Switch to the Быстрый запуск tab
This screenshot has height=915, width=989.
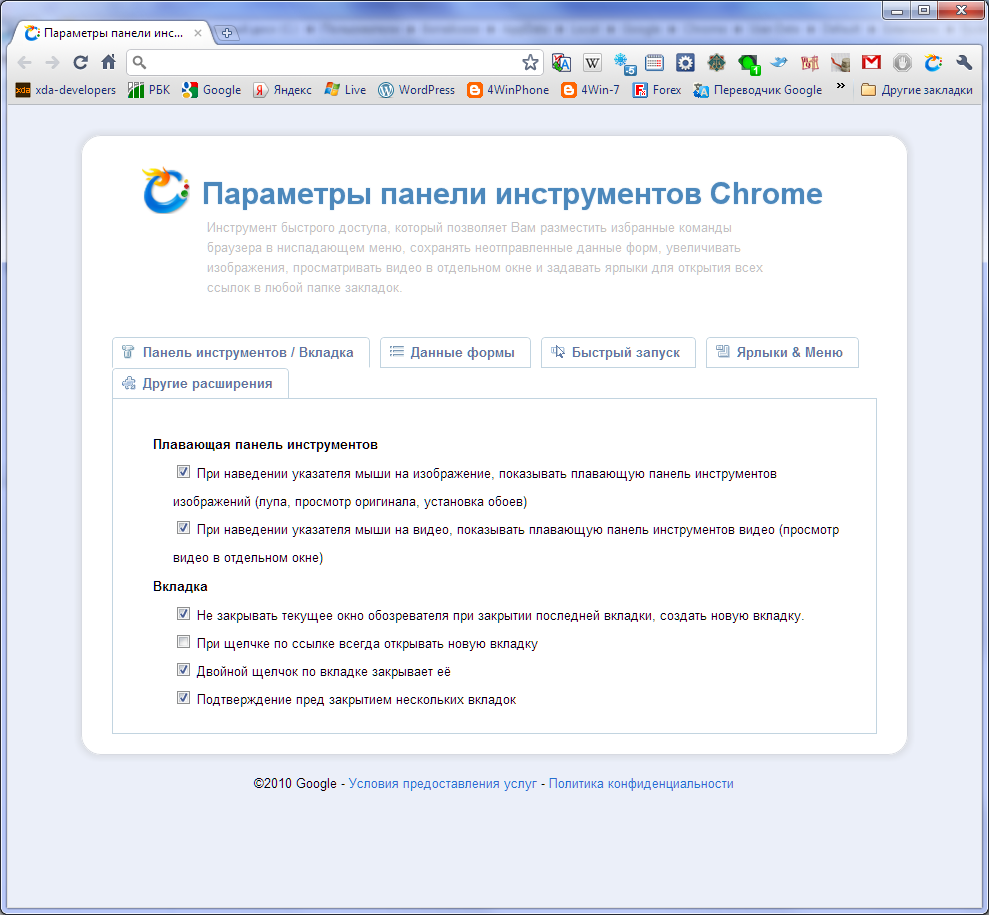[x=618, y=353]
